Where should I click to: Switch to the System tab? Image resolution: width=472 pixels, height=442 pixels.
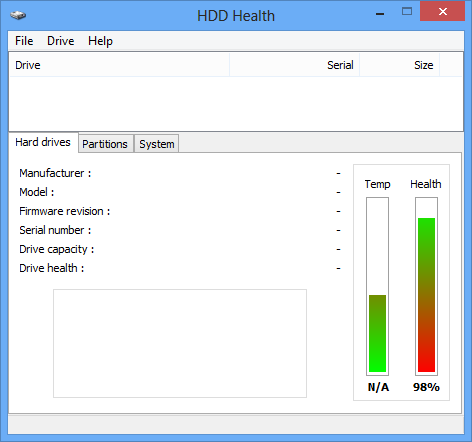[x=157, y=144]
